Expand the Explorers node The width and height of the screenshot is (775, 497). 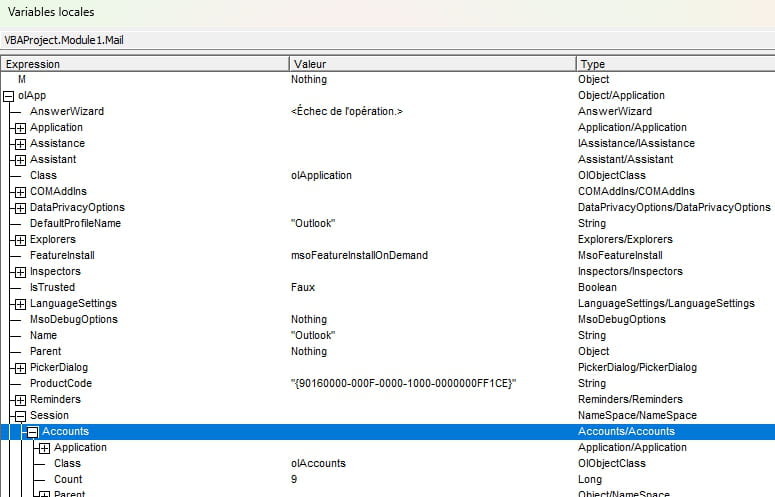[20, 240]
